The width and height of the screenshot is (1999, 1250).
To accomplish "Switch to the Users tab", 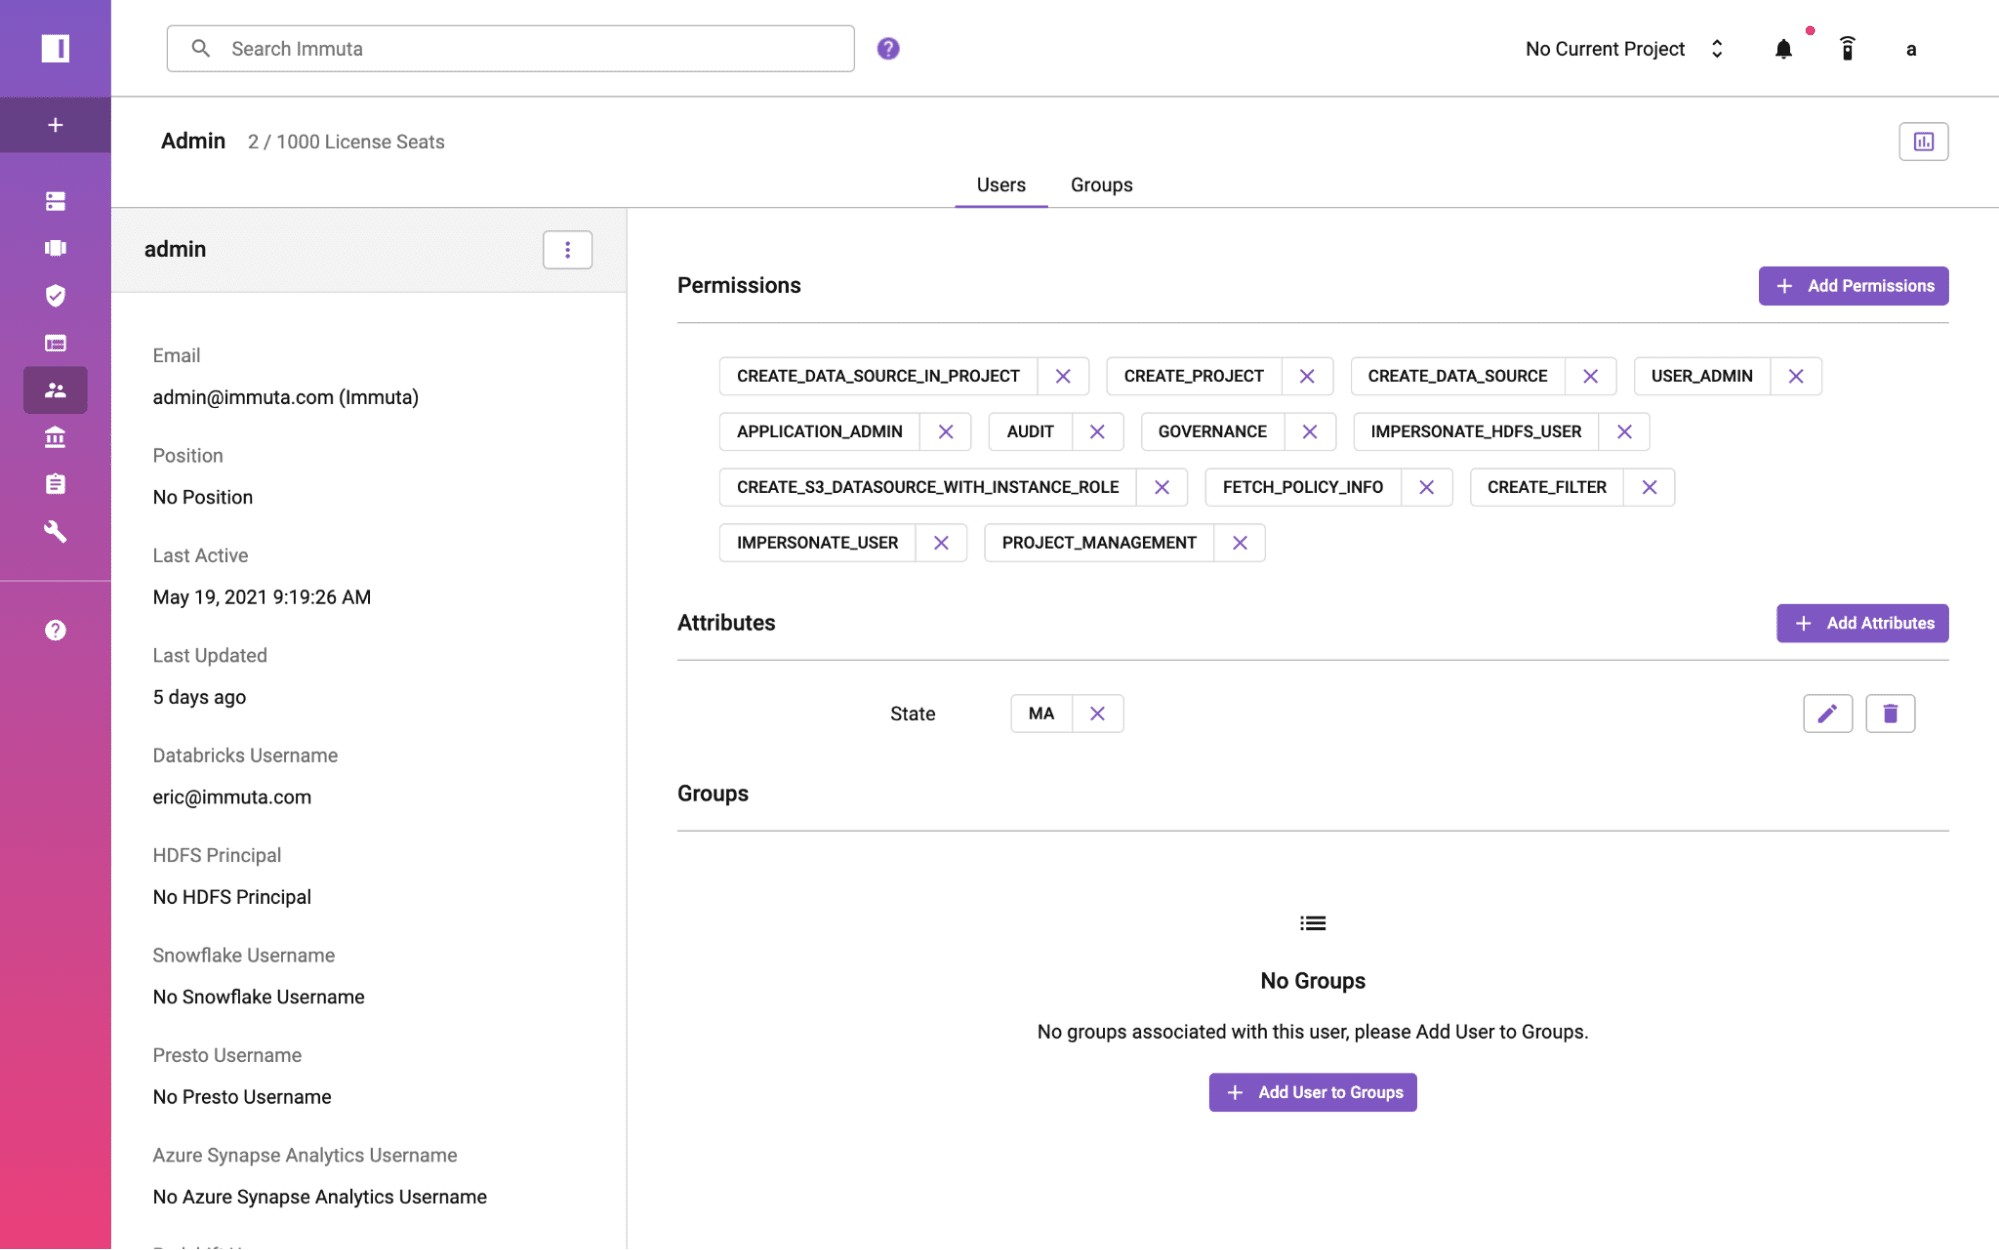I will point(1001,185).
